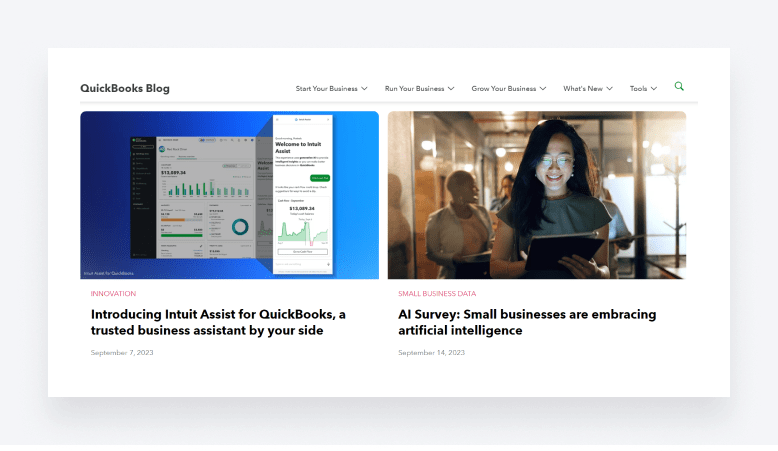This screenshot has width=778, height=451.
Task: Click the search magnifier icon
Action: click(x=680, y=87)
